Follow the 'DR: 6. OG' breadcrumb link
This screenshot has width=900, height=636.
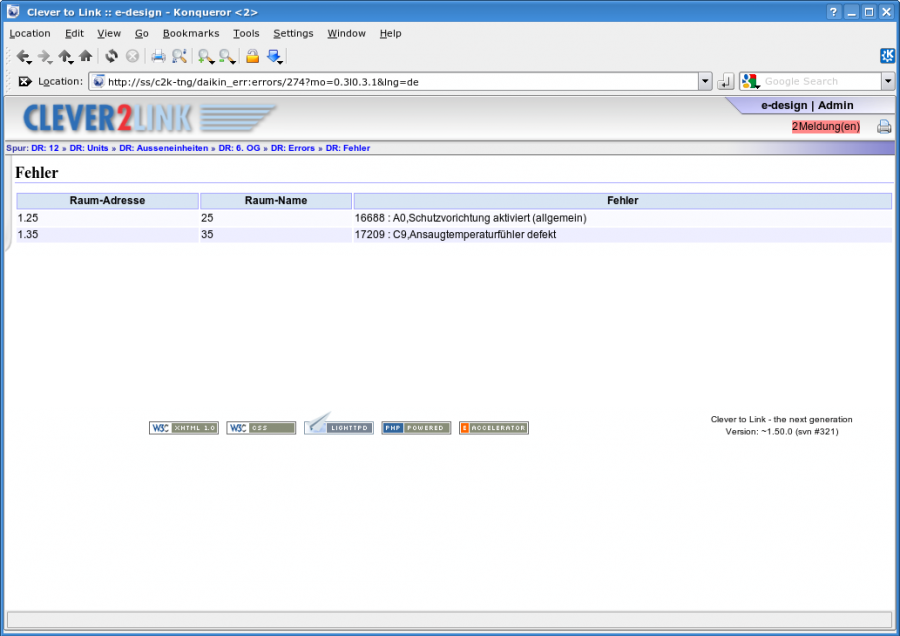point(239,148)
